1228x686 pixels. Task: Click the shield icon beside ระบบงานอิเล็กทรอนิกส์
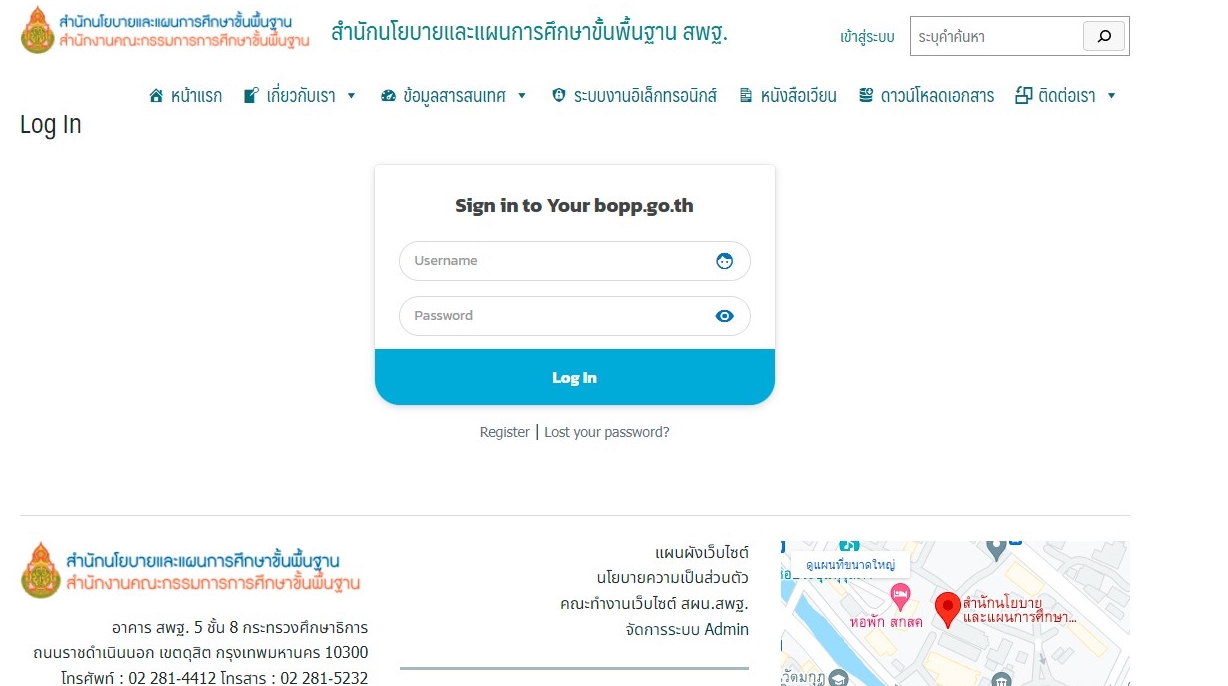click(x=559, y=96)
